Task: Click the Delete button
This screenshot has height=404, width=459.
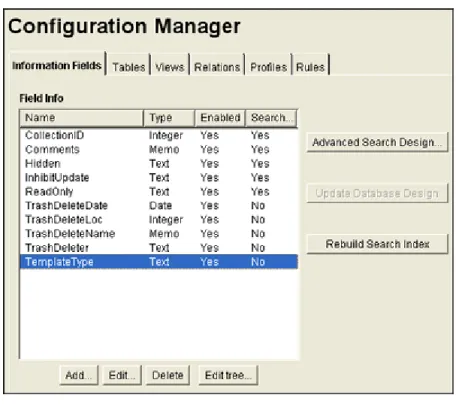Action: coord(168,375)
